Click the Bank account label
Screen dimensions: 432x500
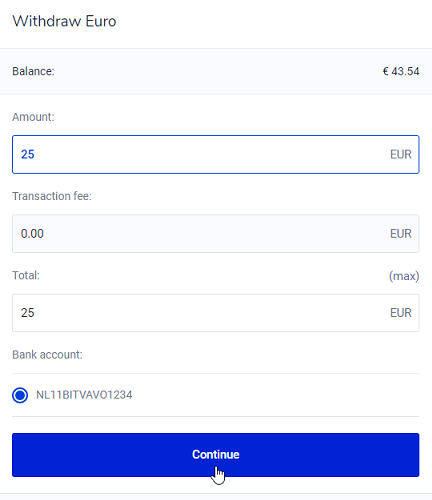pos(47,355)
